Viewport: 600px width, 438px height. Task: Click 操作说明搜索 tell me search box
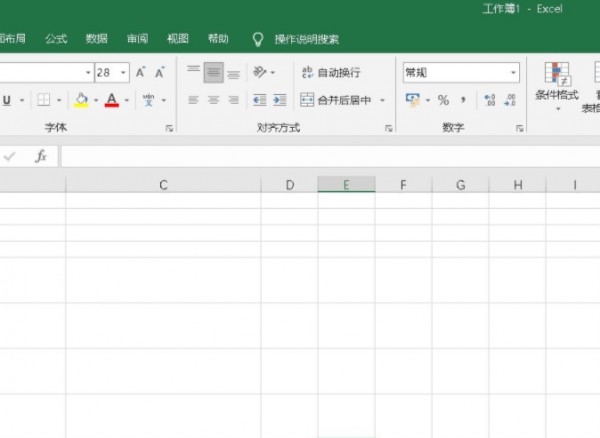pos(307,39)
